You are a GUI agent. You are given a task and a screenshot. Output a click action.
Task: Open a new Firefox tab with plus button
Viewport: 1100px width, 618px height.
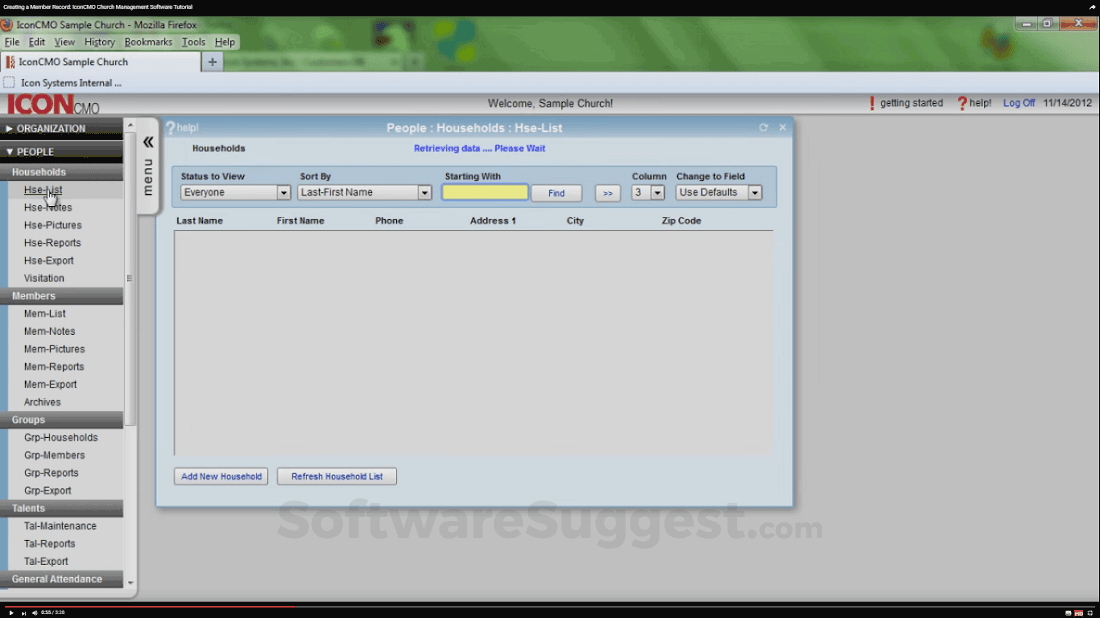[x=212, y=62]
